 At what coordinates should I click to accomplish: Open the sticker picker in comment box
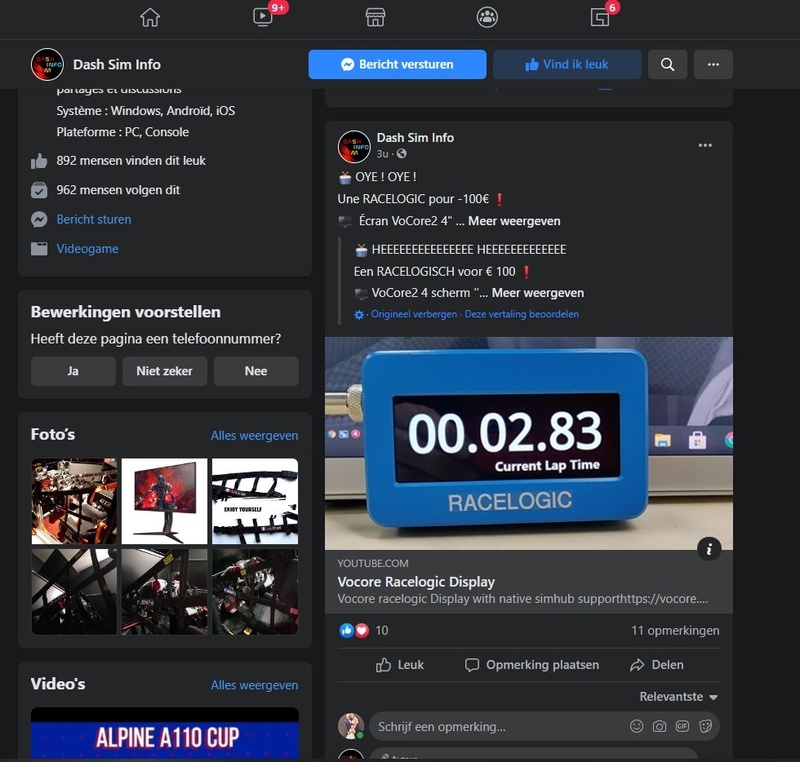tap(705, 726)
